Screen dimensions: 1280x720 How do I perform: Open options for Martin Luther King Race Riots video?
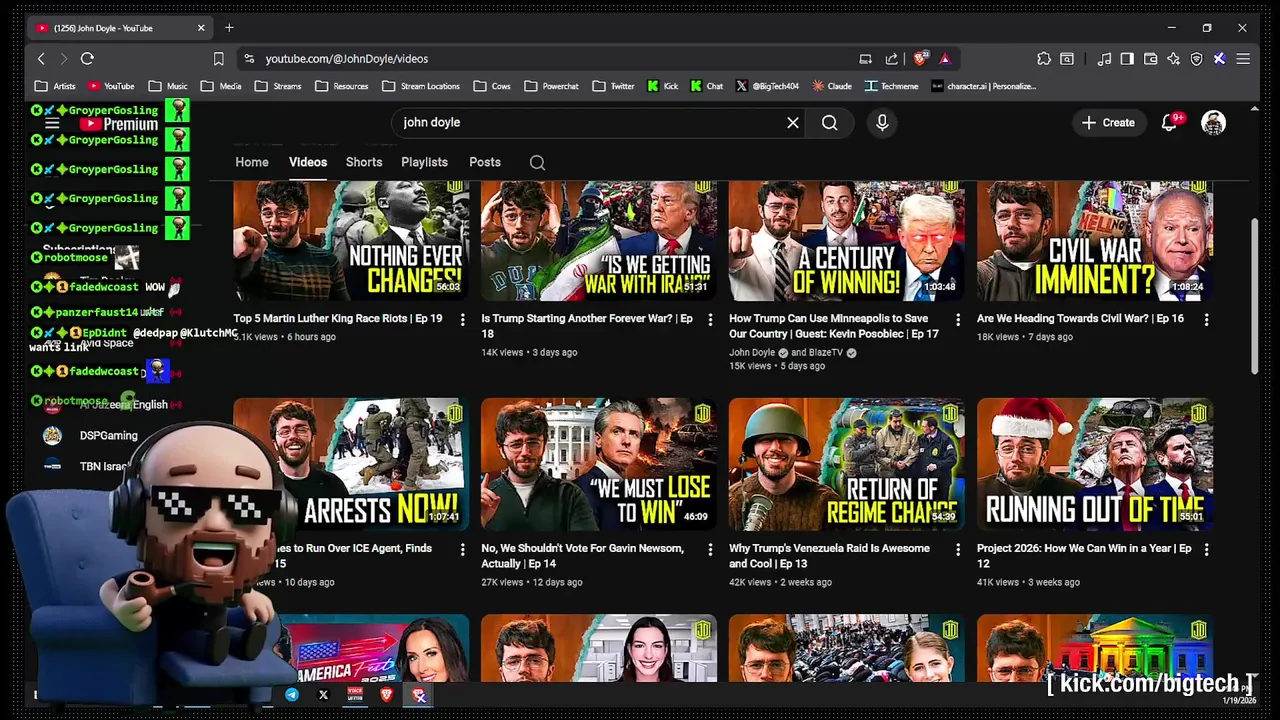pyautogui.click(x=462, y=320)
